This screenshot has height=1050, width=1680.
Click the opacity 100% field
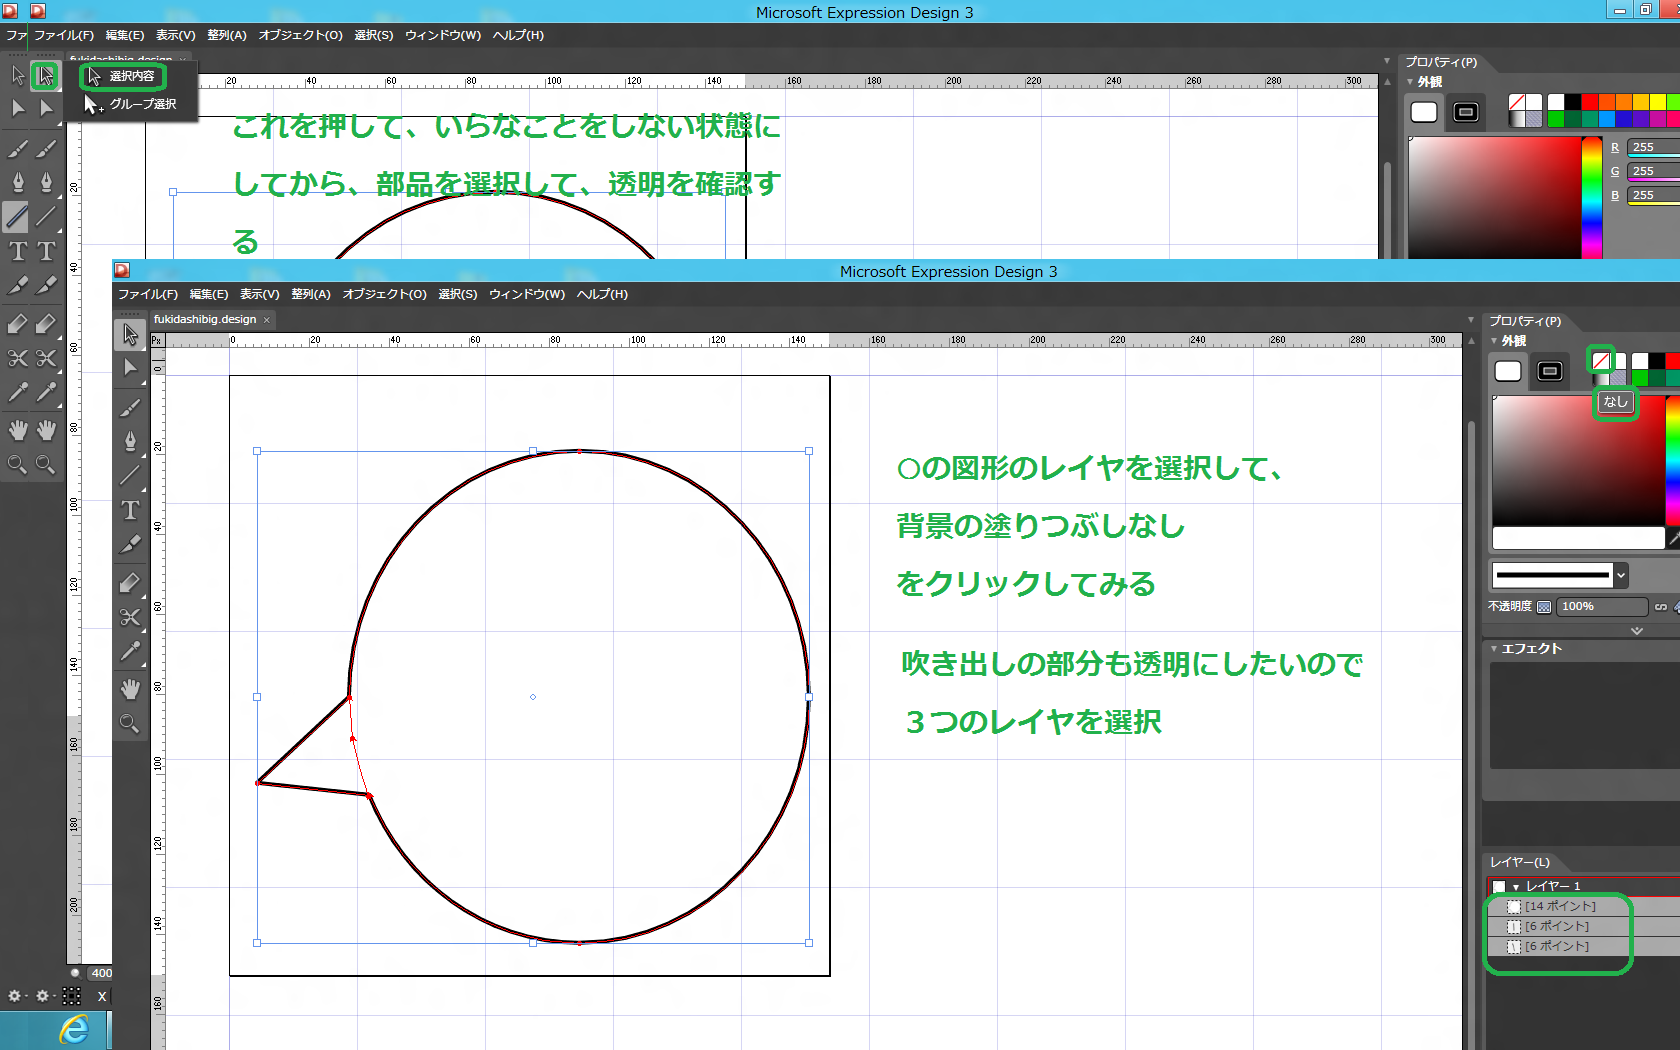point(1602,607)
